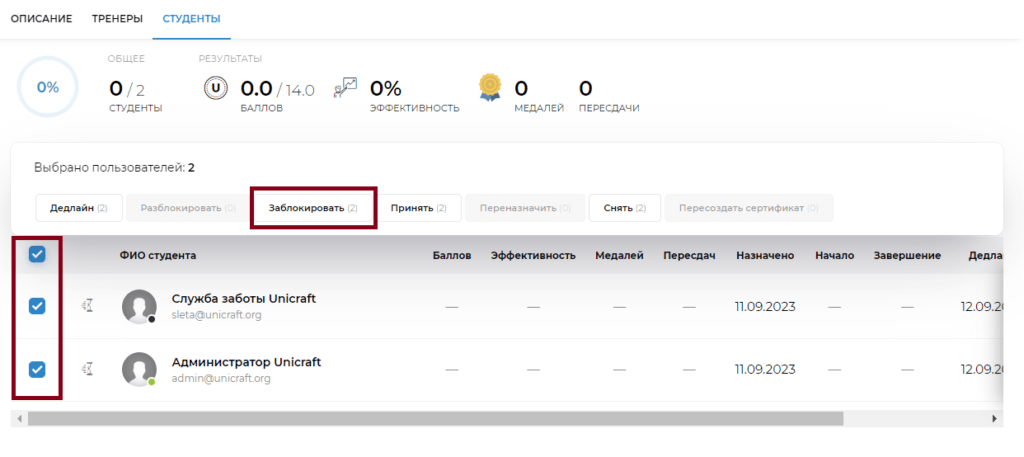Sort by Баллов column header
Image resolution: width=1024 pixels, height=457 pixels.
452,256
